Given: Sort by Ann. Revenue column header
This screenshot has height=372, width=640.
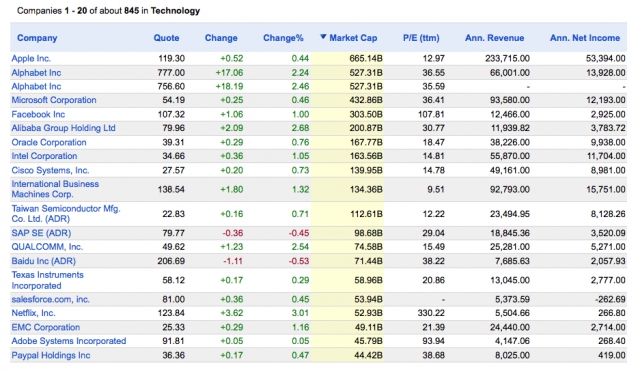Looking at the screenshot, I should 494,38.
